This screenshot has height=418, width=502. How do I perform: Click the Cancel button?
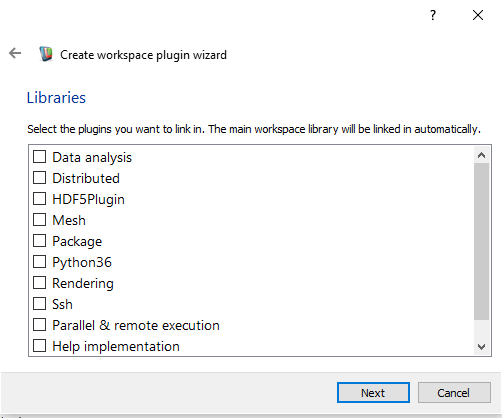click(454, 393)
